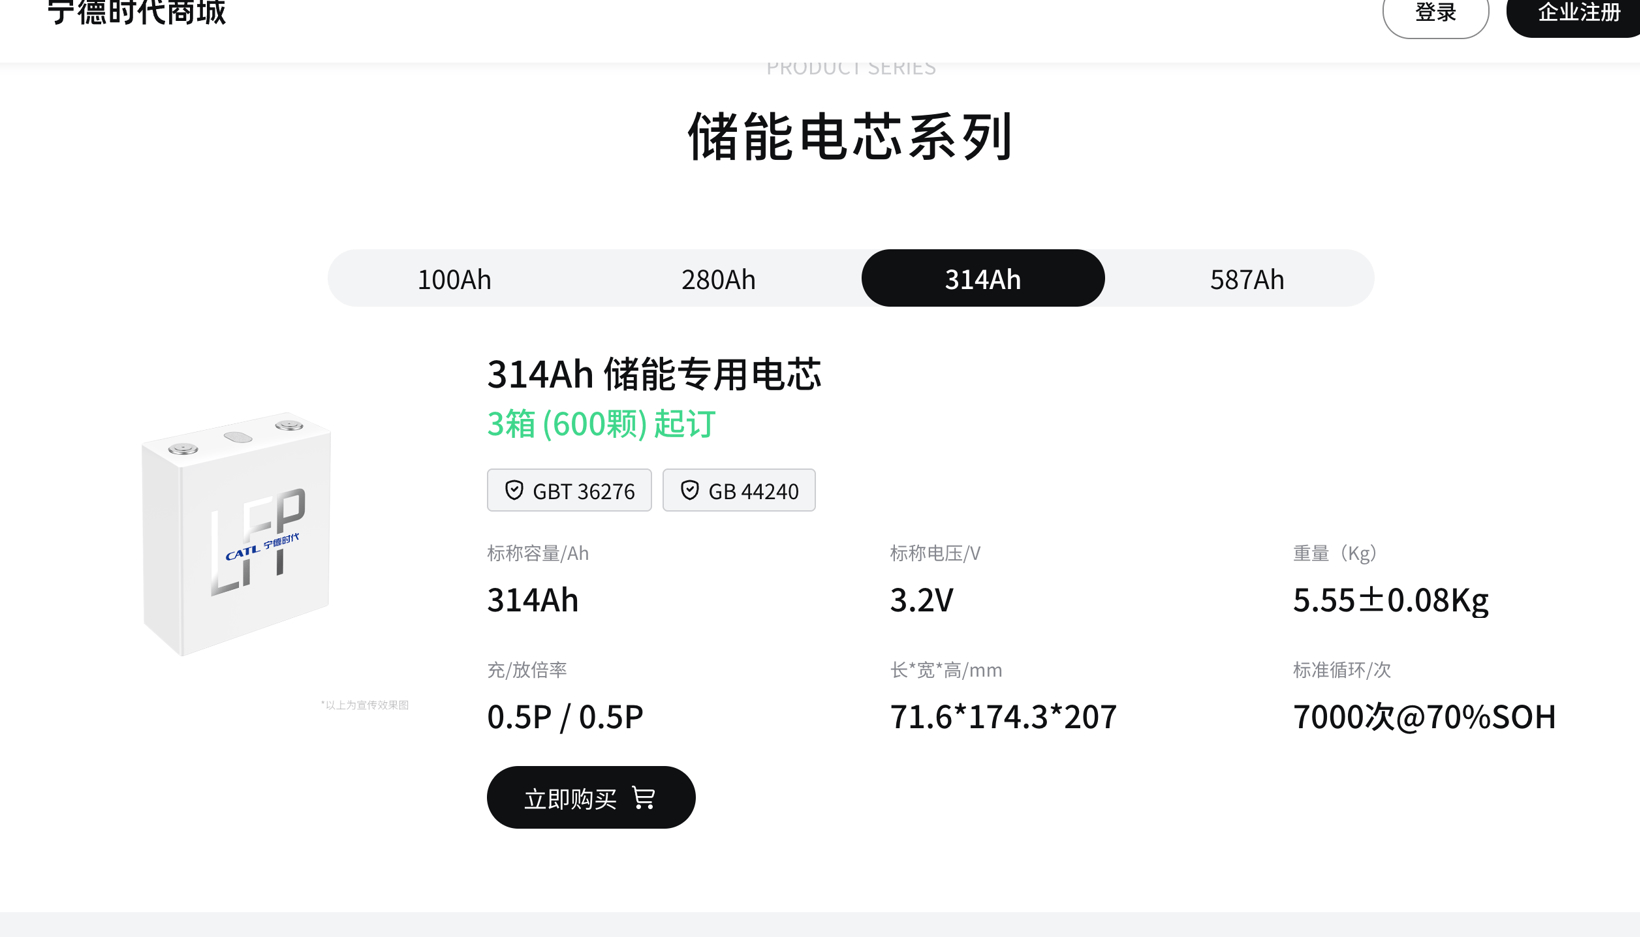
Task: Switch to the 100Ah tab
Action: pyautogui.click(x=454, y=279)
